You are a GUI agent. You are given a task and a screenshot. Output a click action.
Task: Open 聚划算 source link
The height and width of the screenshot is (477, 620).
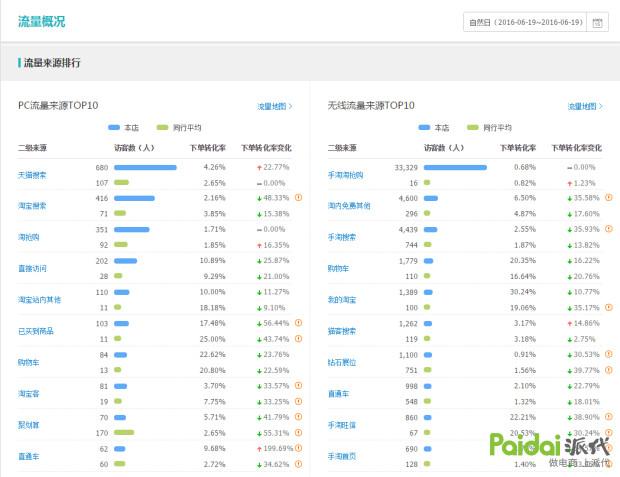[x=28, y=425]
